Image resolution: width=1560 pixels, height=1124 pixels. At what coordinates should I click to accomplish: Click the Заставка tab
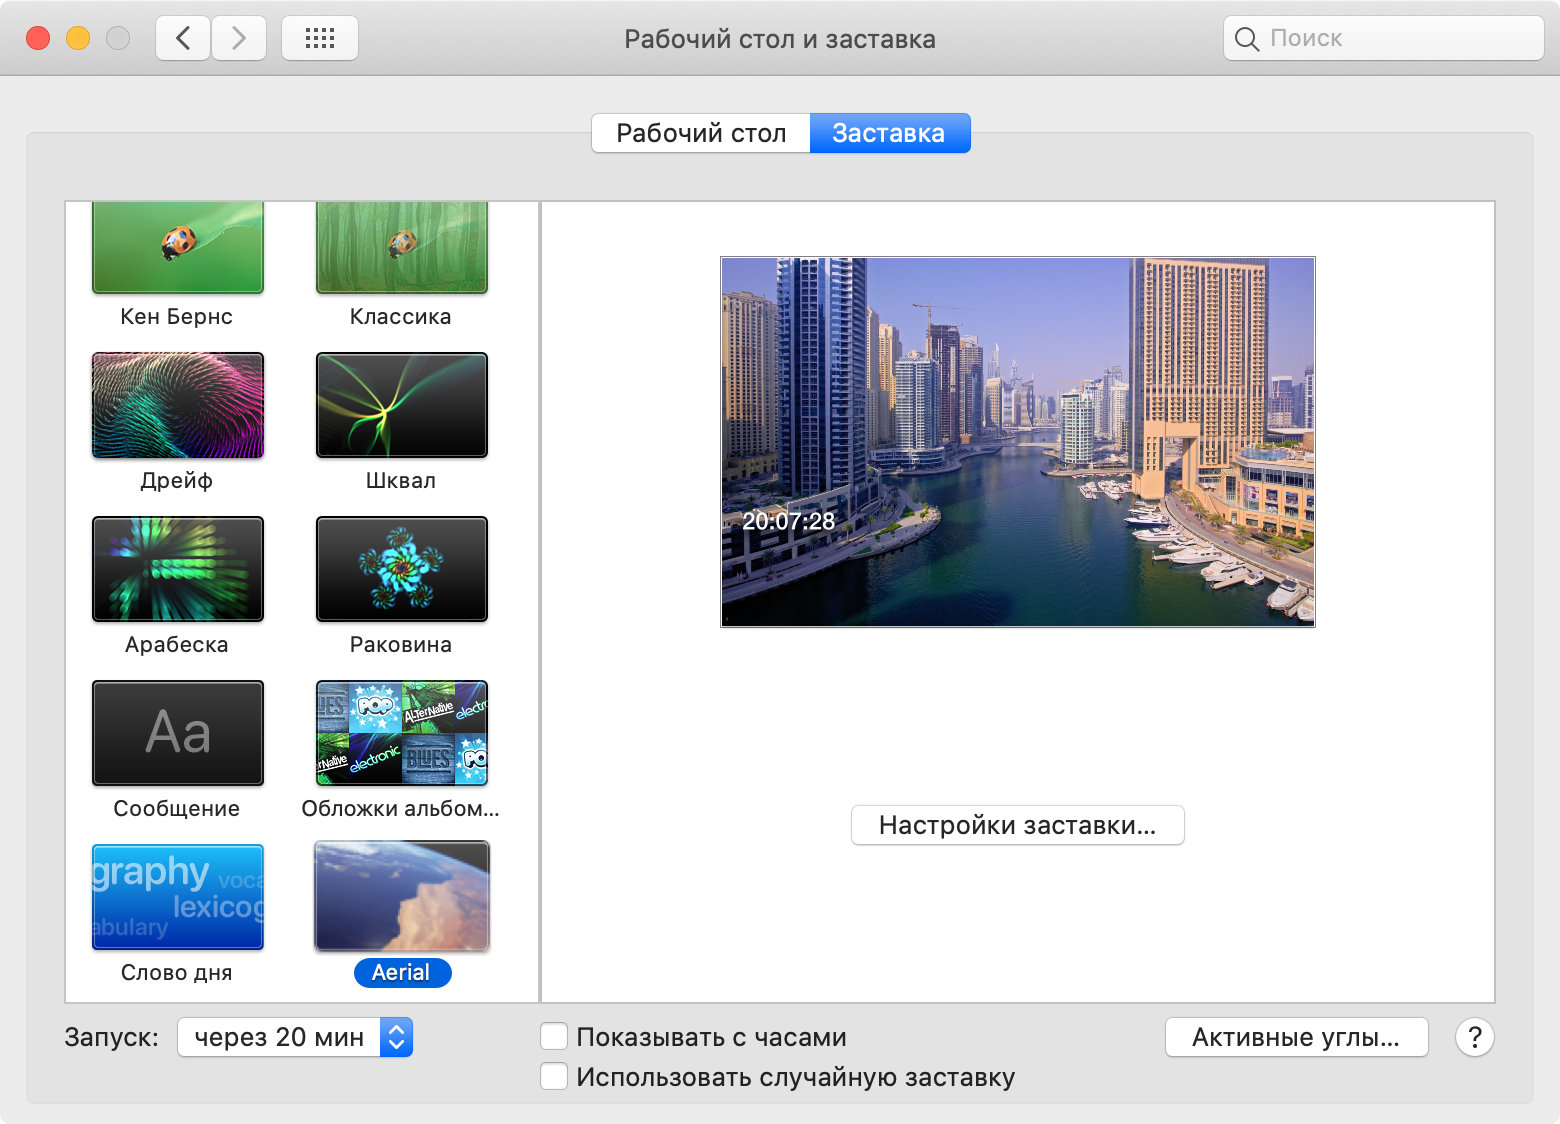click(889, 133)
